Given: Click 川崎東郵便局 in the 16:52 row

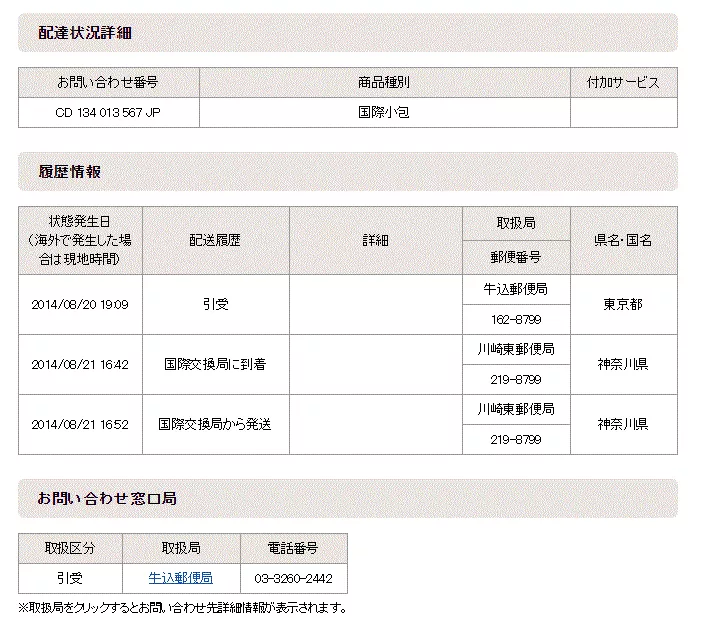Looking at the screenshot, I should tap(516, 409).
